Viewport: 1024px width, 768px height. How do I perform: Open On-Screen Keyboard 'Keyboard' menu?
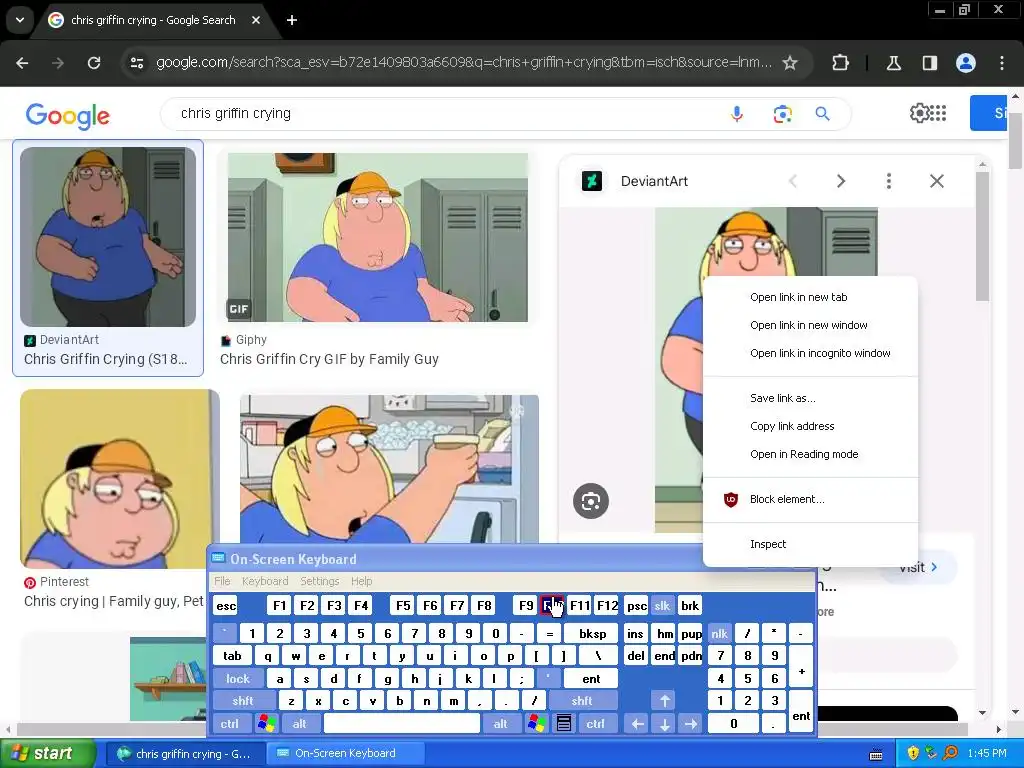[264, 581]
